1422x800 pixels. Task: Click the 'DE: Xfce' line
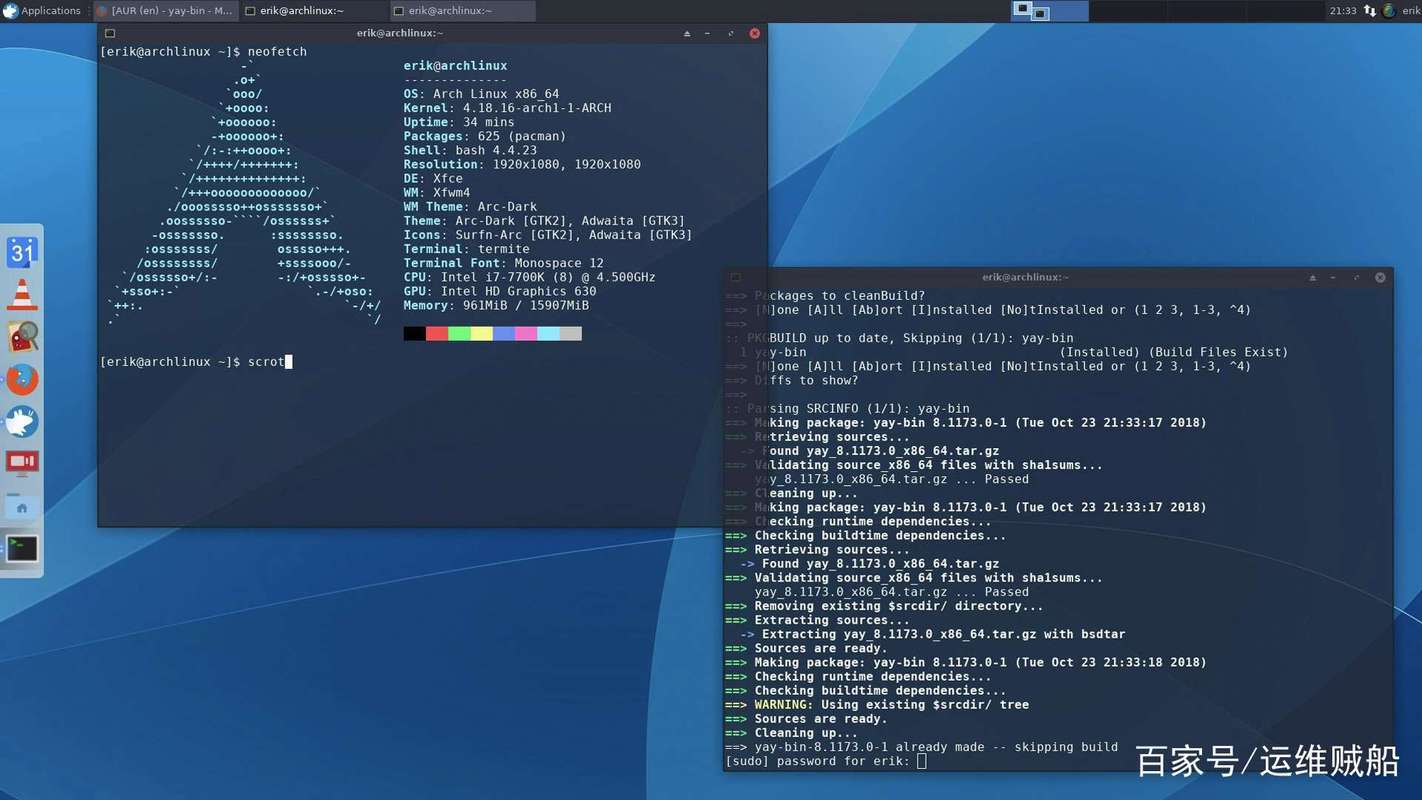433,178
